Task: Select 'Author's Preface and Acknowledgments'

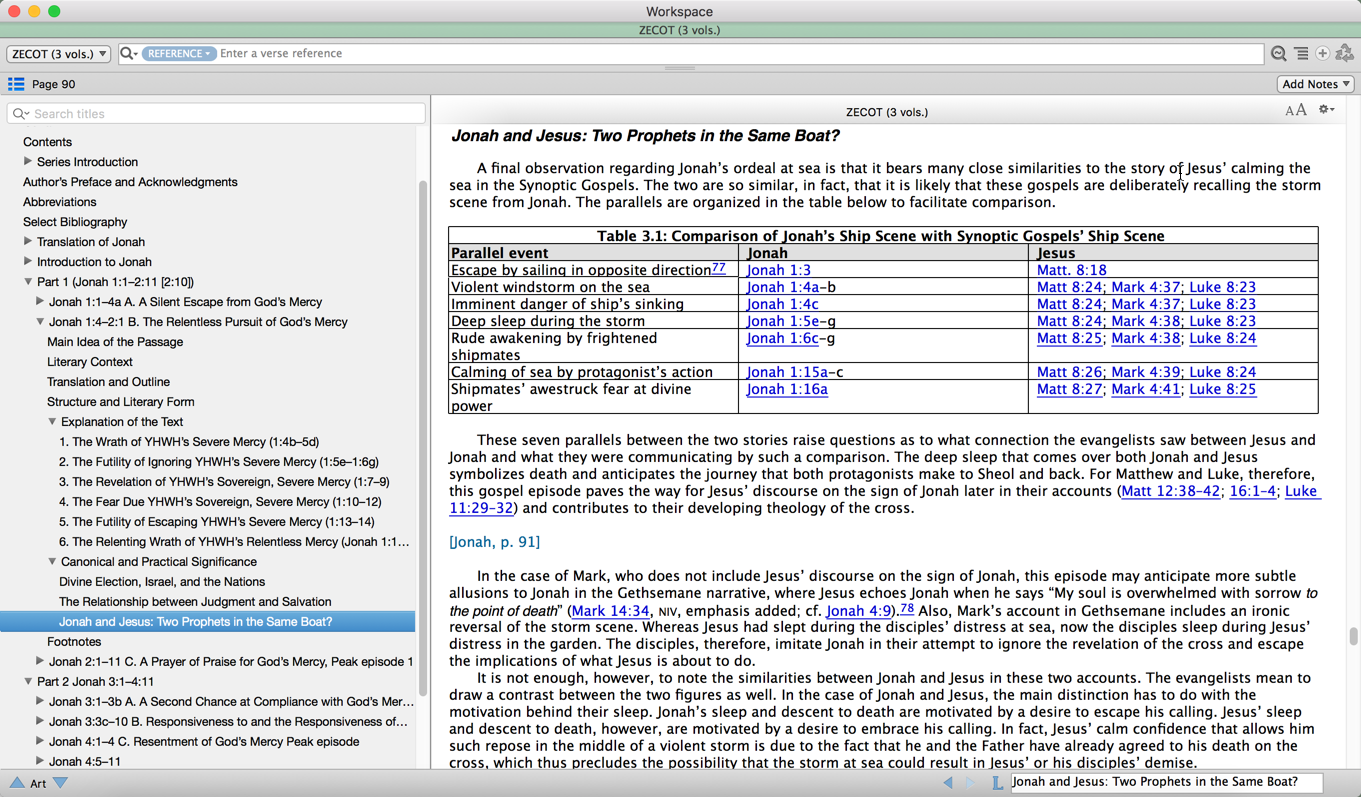Action: [130, 182]
